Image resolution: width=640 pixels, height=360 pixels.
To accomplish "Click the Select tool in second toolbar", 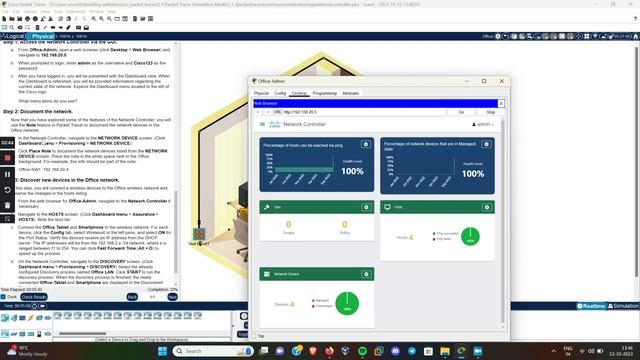I will pyautogui.click(x=4, y=28).
